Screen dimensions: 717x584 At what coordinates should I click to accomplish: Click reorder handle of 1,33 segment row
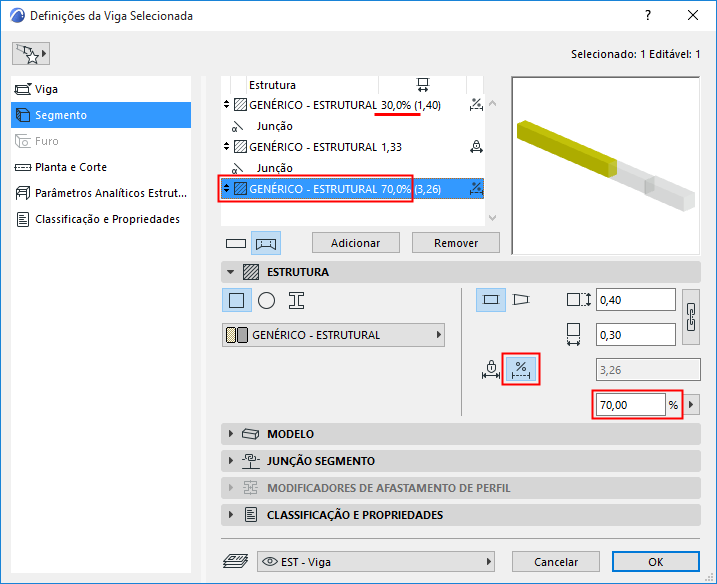(226, 146)
